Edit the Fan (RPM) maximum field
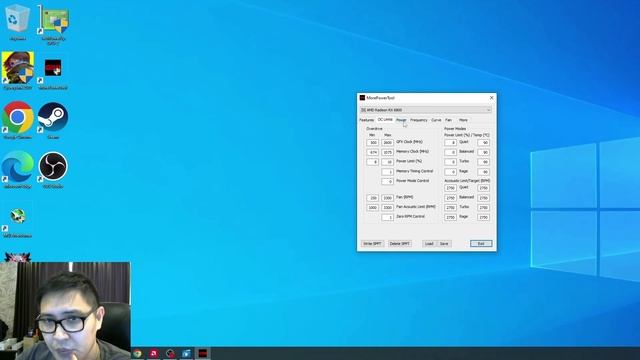The image size is (640, 360). coord(387,198)
